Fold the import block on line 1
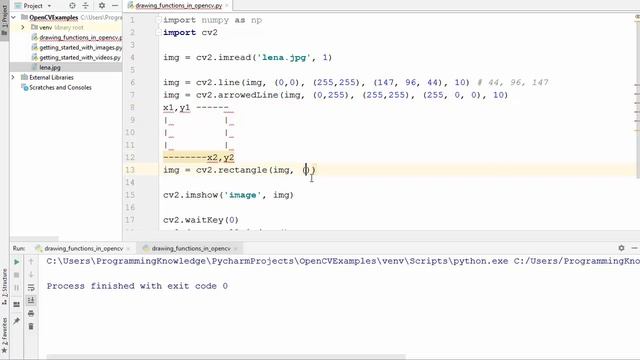 pyautogui.click(x=159, y=20)
